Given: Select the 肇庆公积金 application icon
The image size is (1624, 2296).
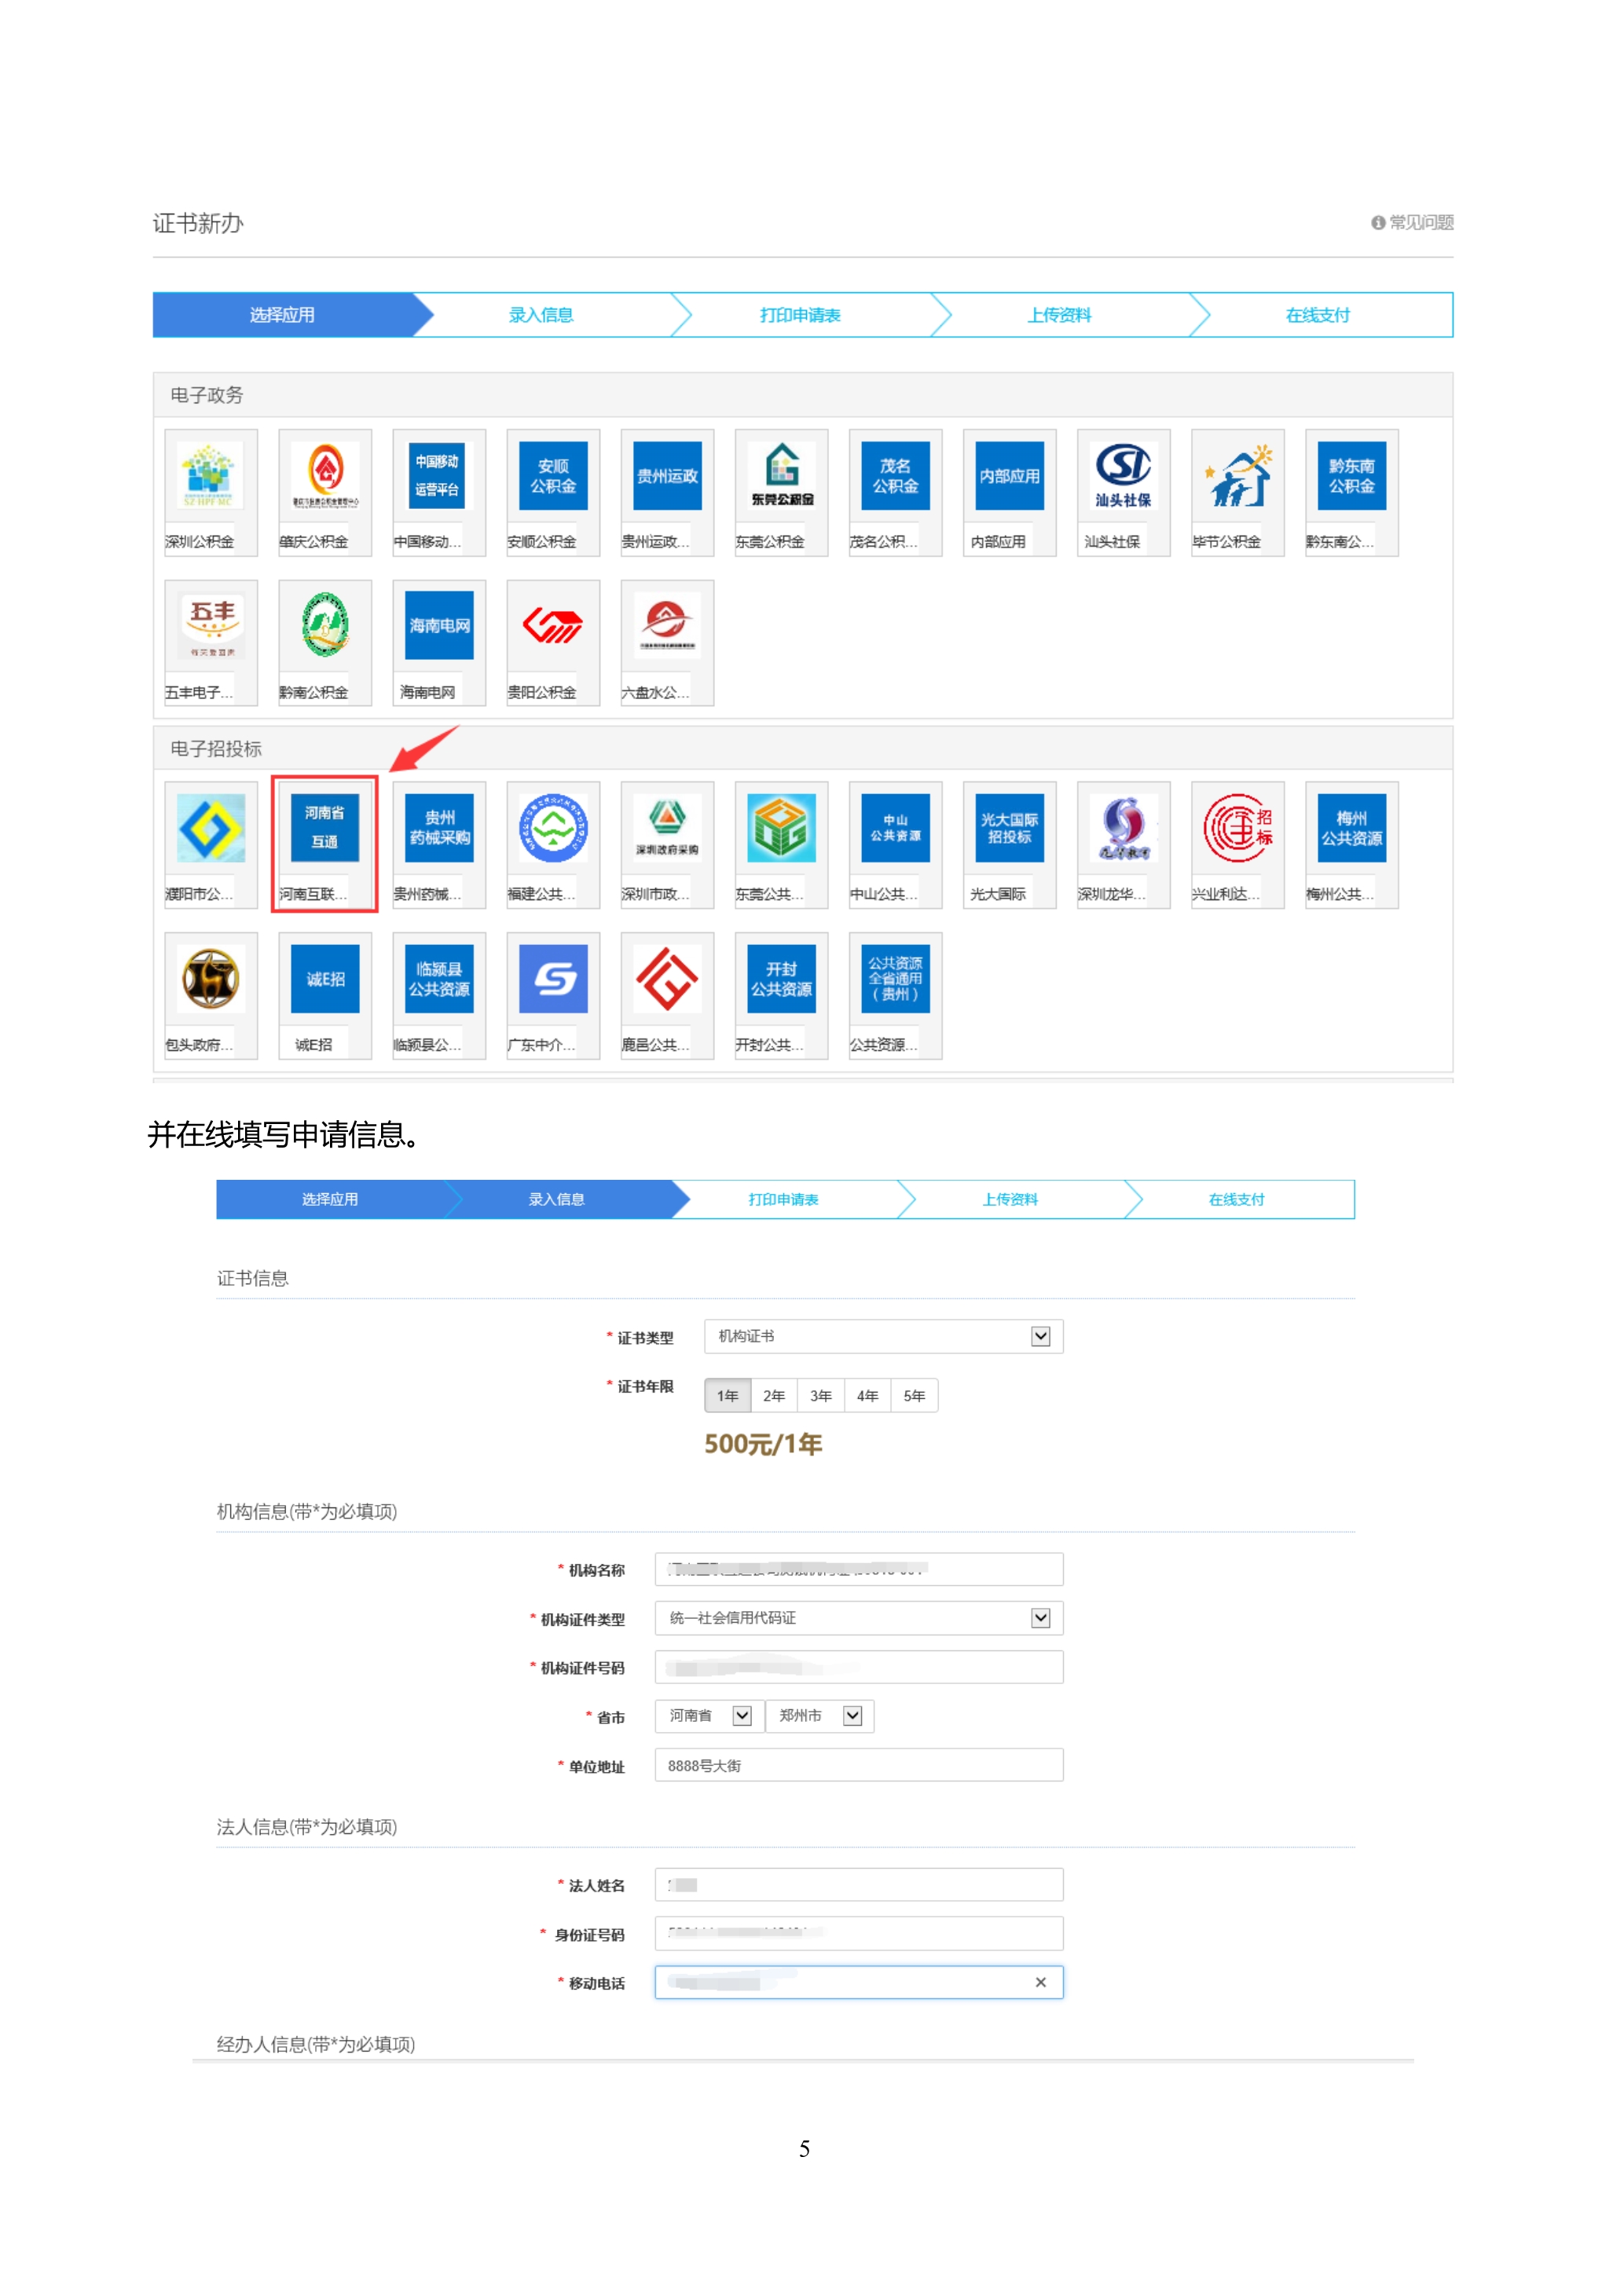Looking at the screenshot, I should tap(325, 492).
